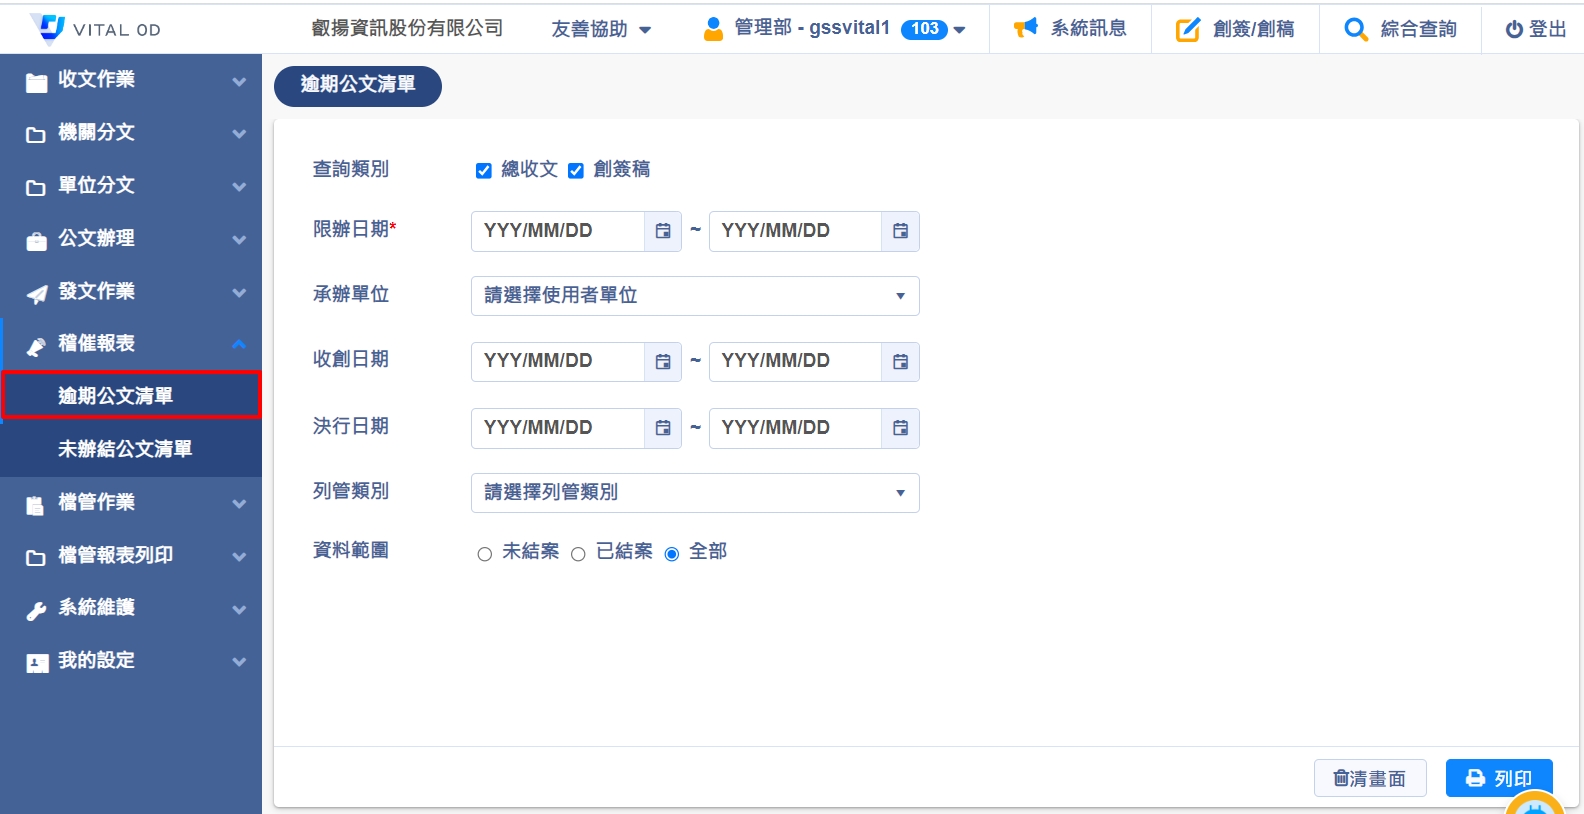The image size is (1584, 814).
Task: Select the 未結案 radio button
Action: 485,554
